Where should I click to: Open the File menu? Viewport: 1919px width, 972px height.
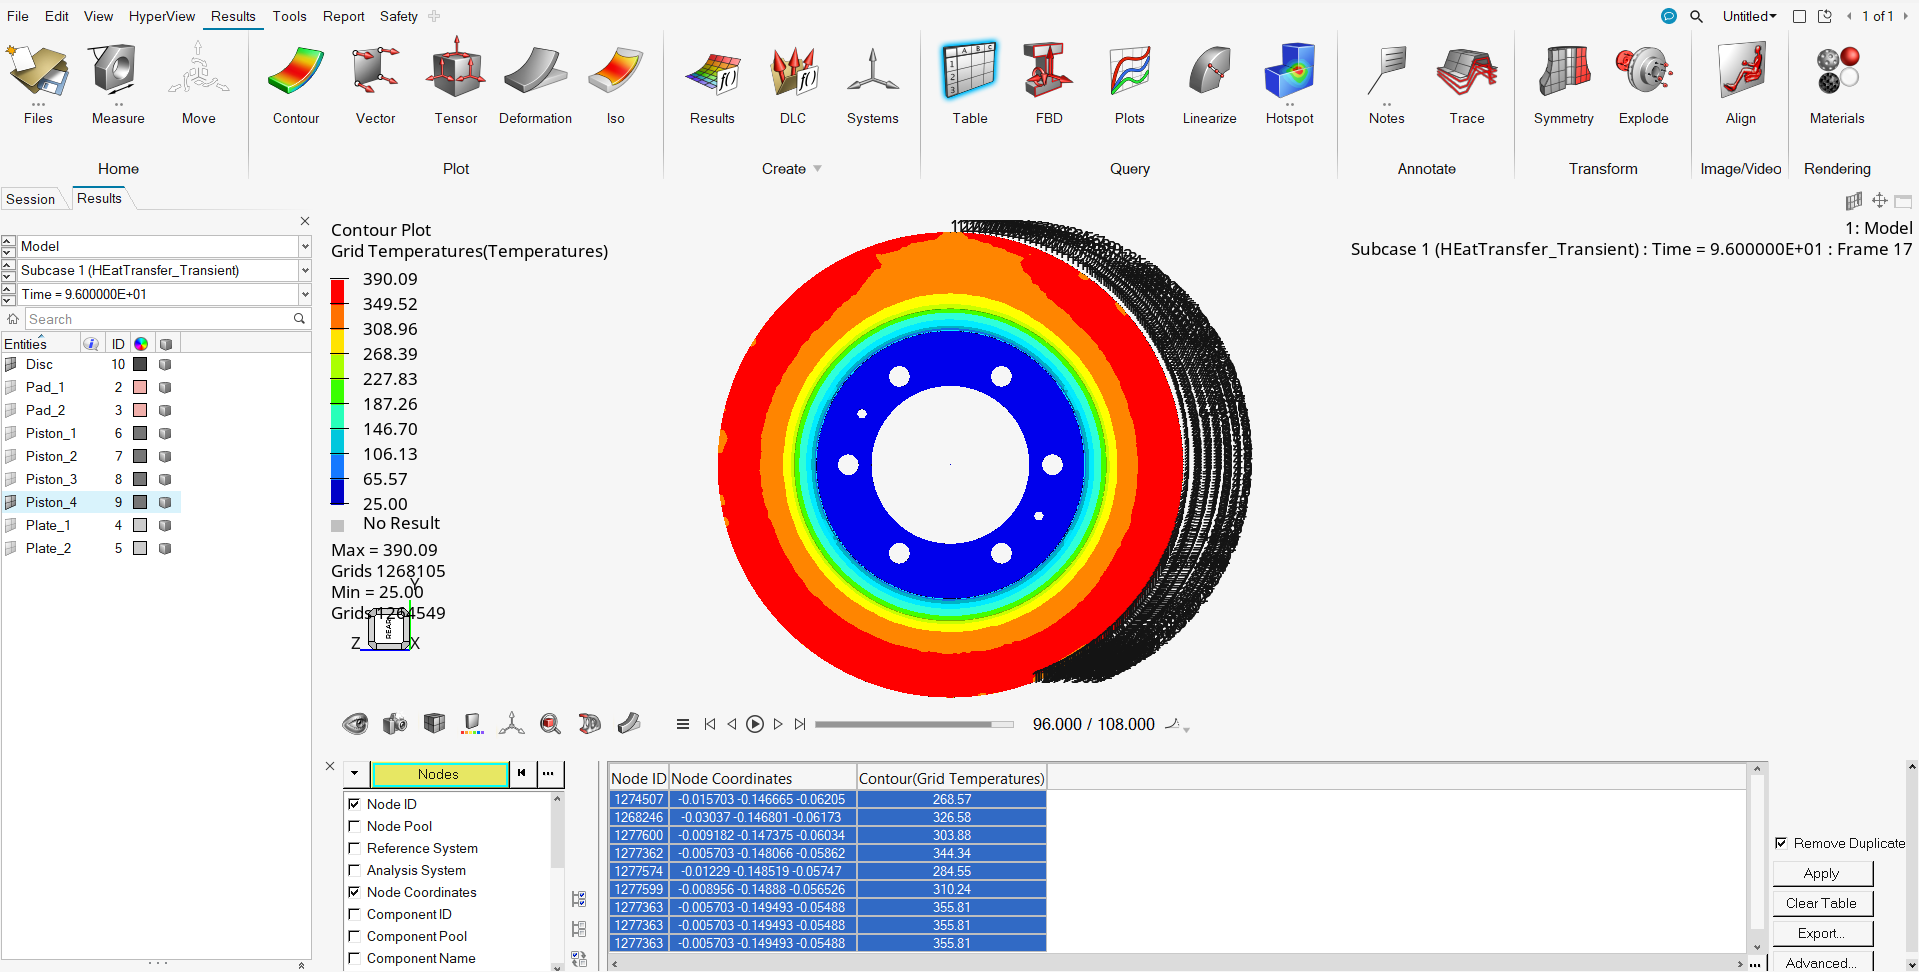tap(18, 16)
